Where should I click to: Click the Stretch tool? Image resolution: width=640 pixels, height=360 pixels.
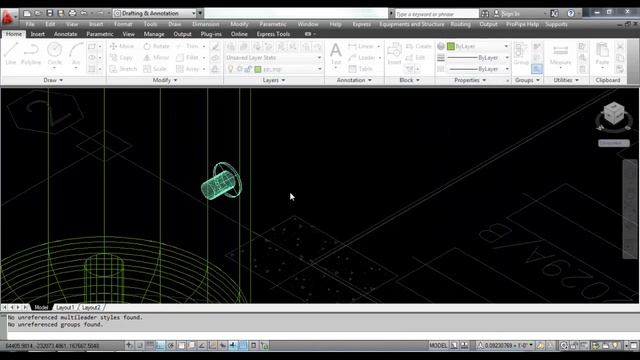point(124,69)
